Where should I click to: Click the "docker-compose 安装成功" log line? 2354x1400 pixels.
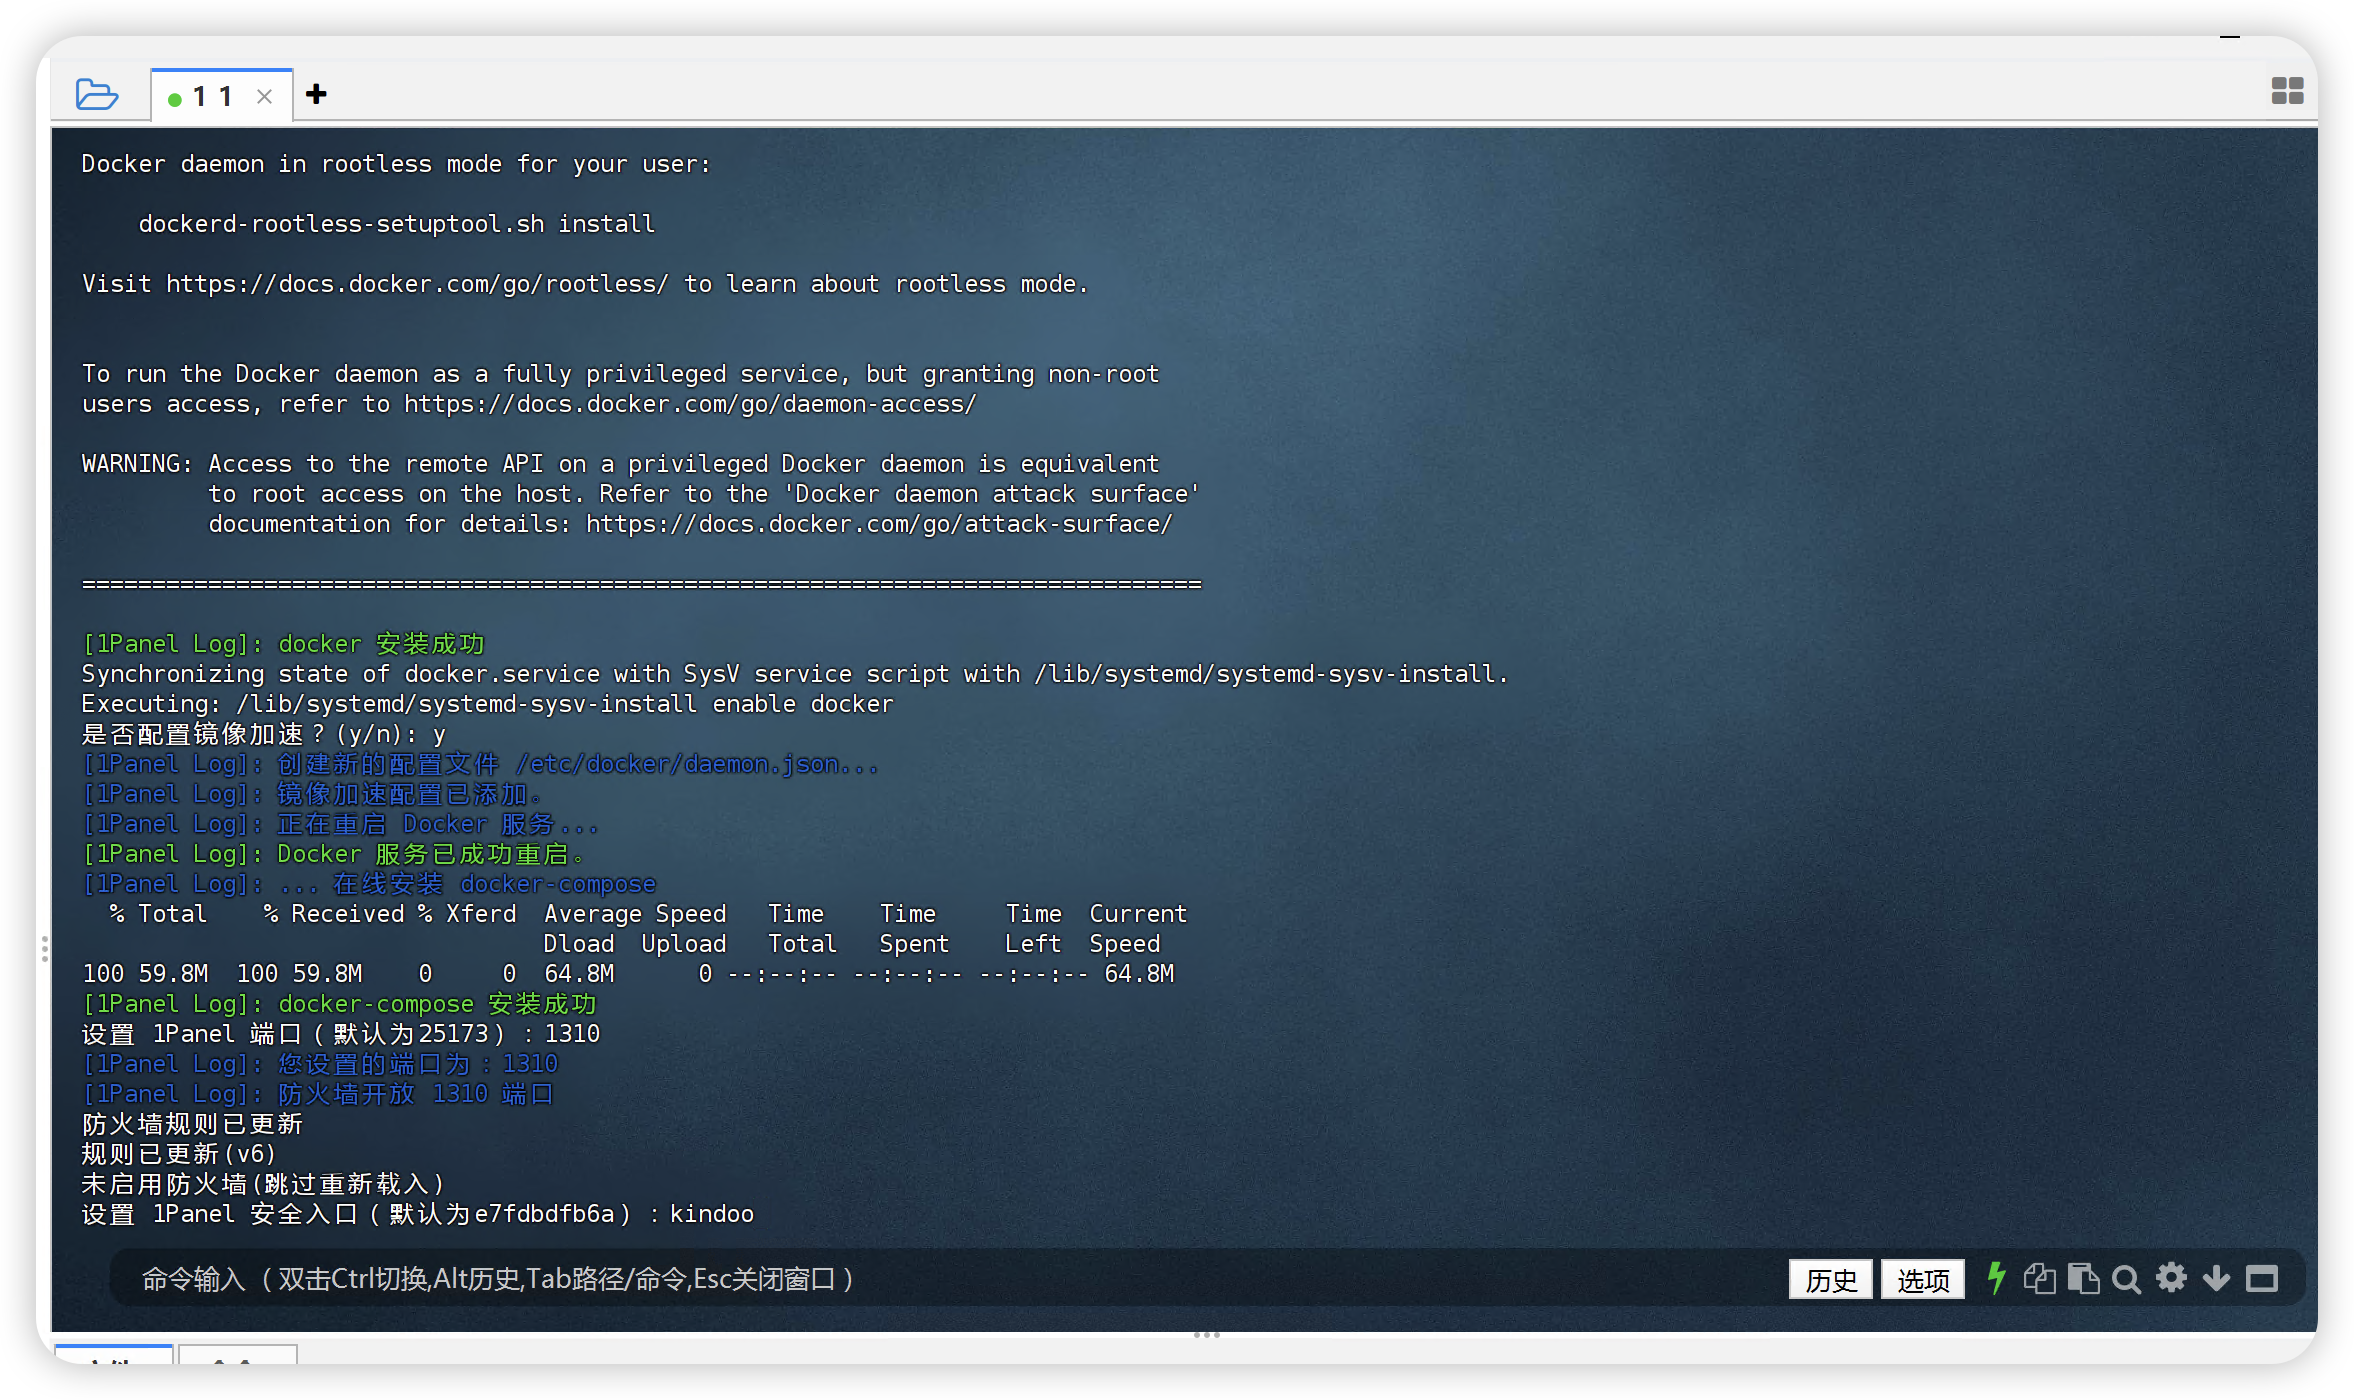click(x=339, y=1004)
